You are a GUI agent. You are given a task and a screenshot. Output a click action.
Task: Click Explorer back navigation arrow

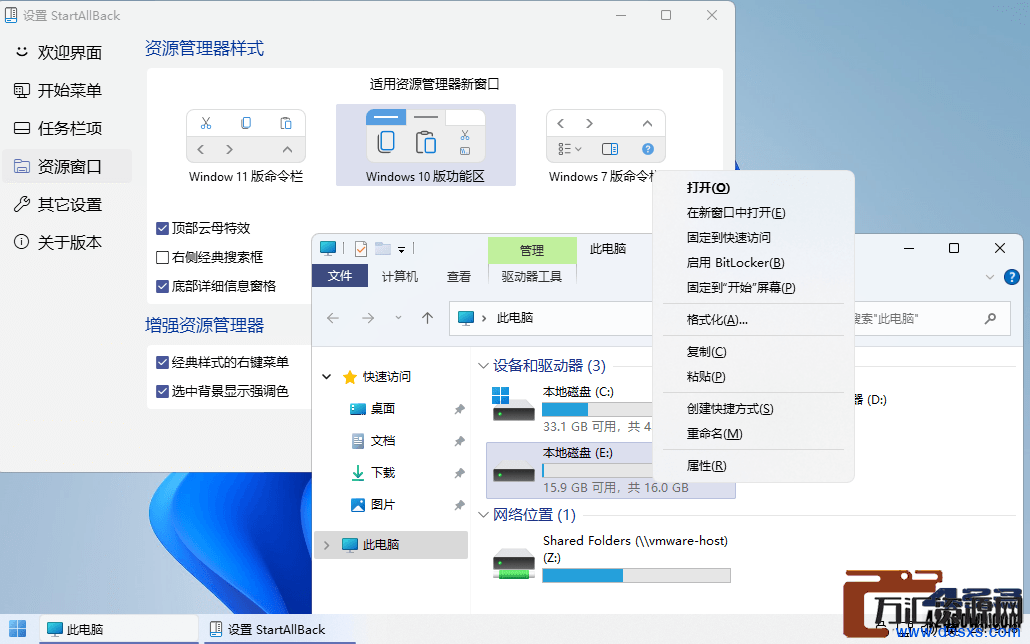click(333, 318)
